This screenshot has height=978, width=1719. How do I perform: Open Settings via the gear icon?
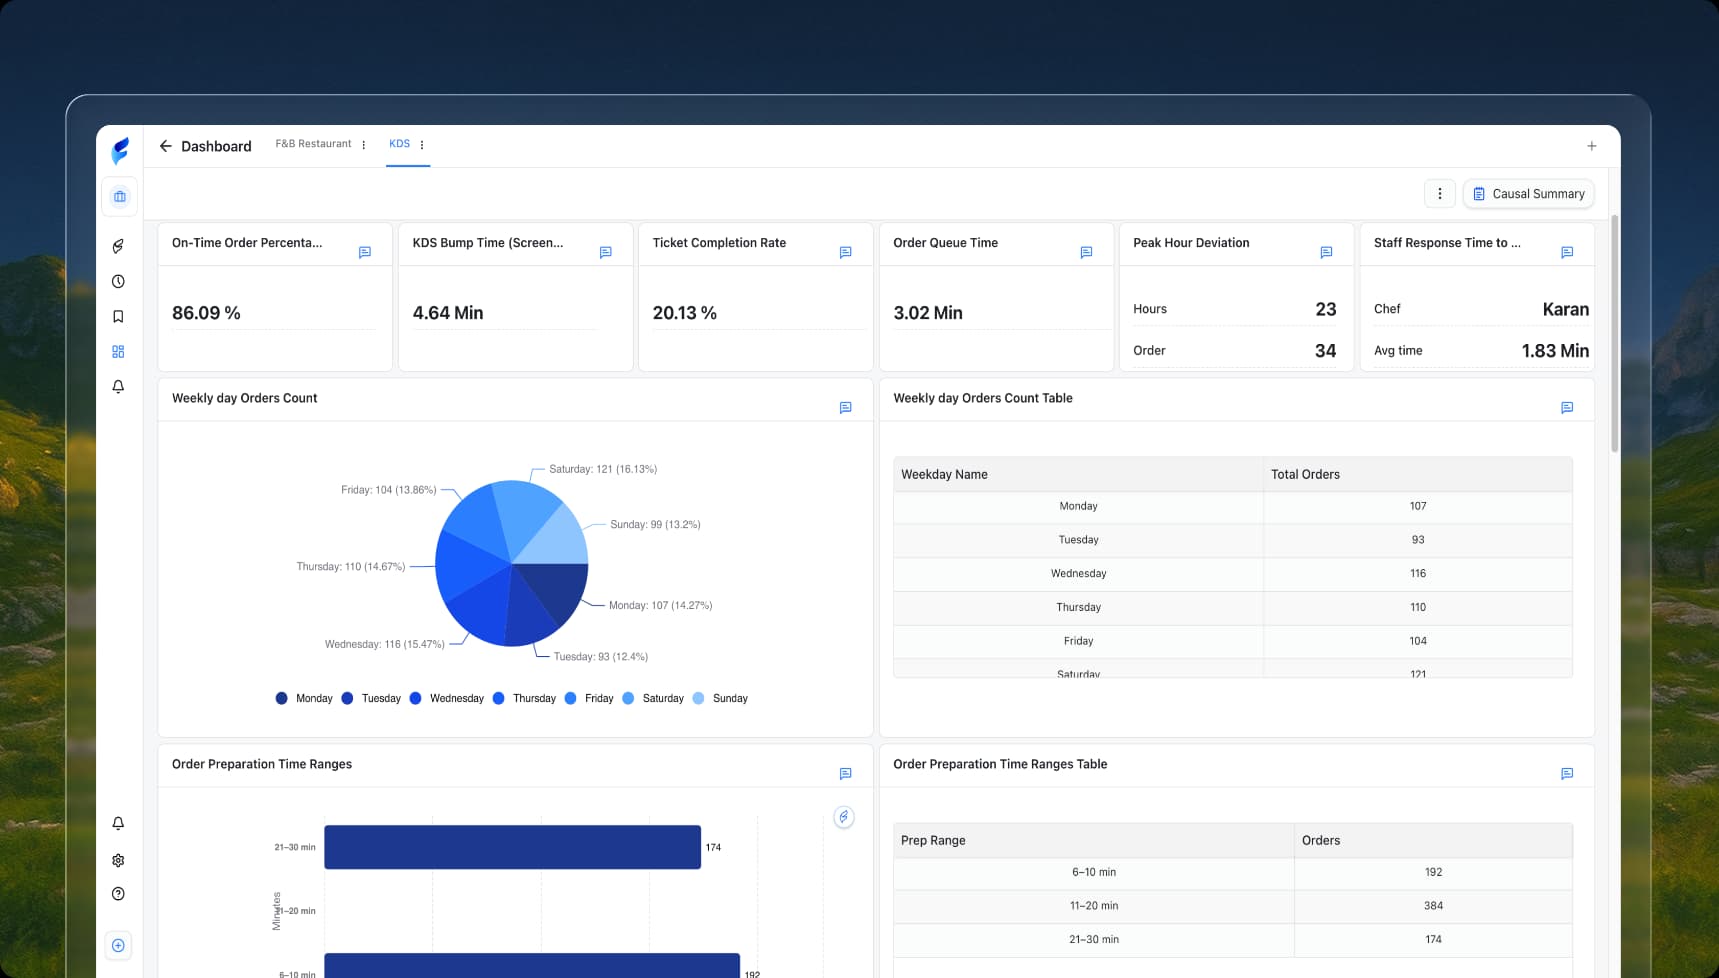point(118,860)
